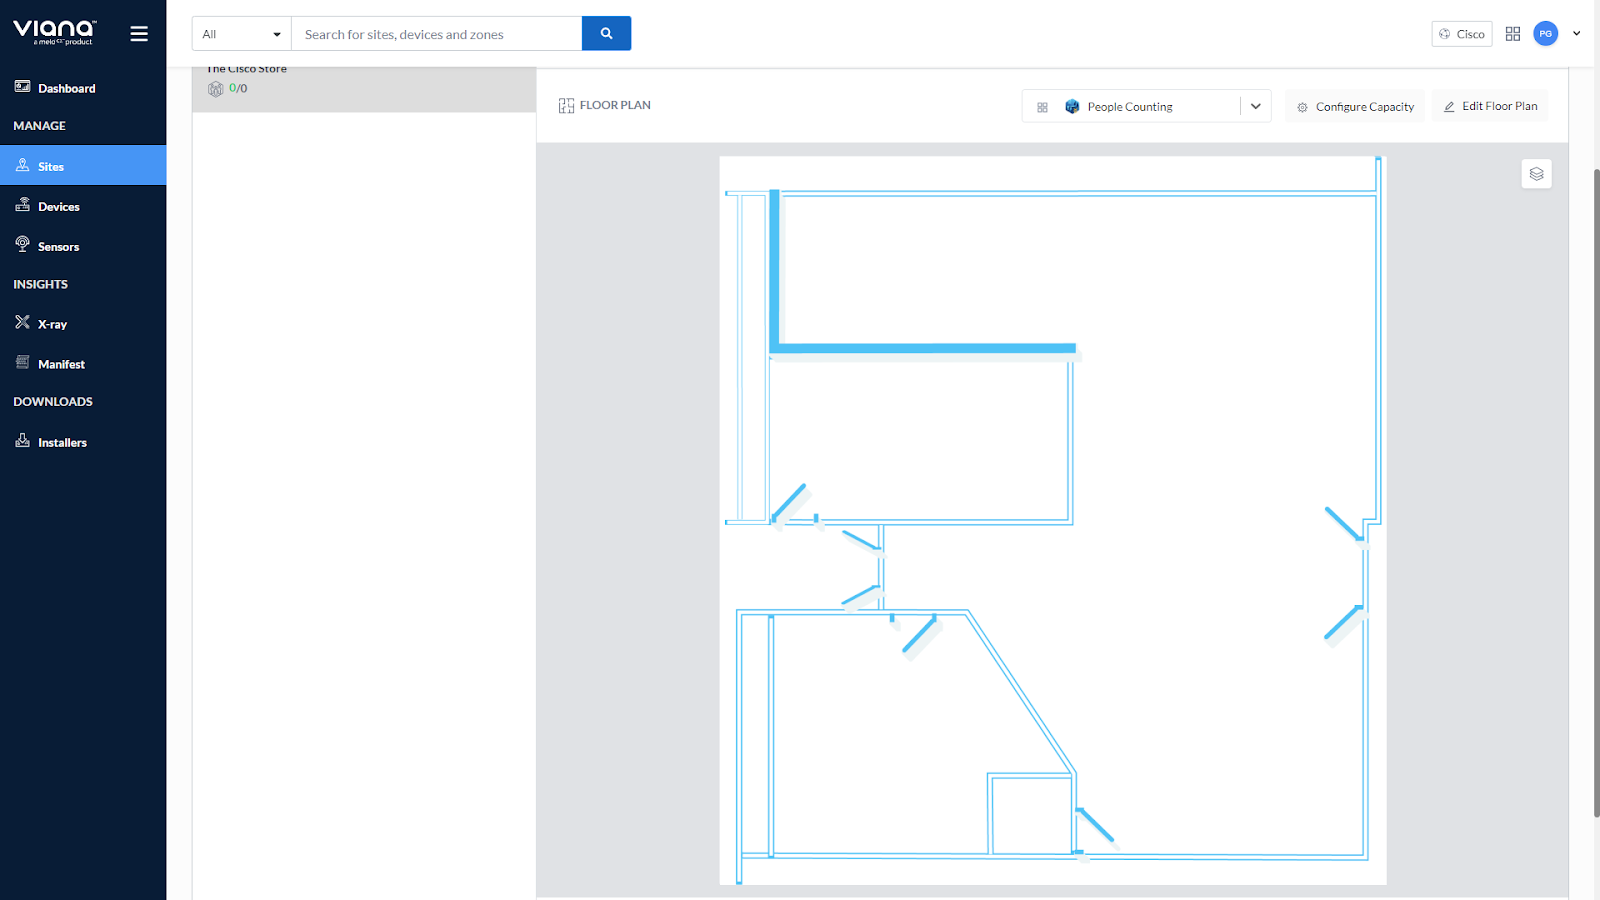The width and height of the screenshot is (1600, 900).
Task: Open Devices in the sidebar
Action: click(58, 207)
